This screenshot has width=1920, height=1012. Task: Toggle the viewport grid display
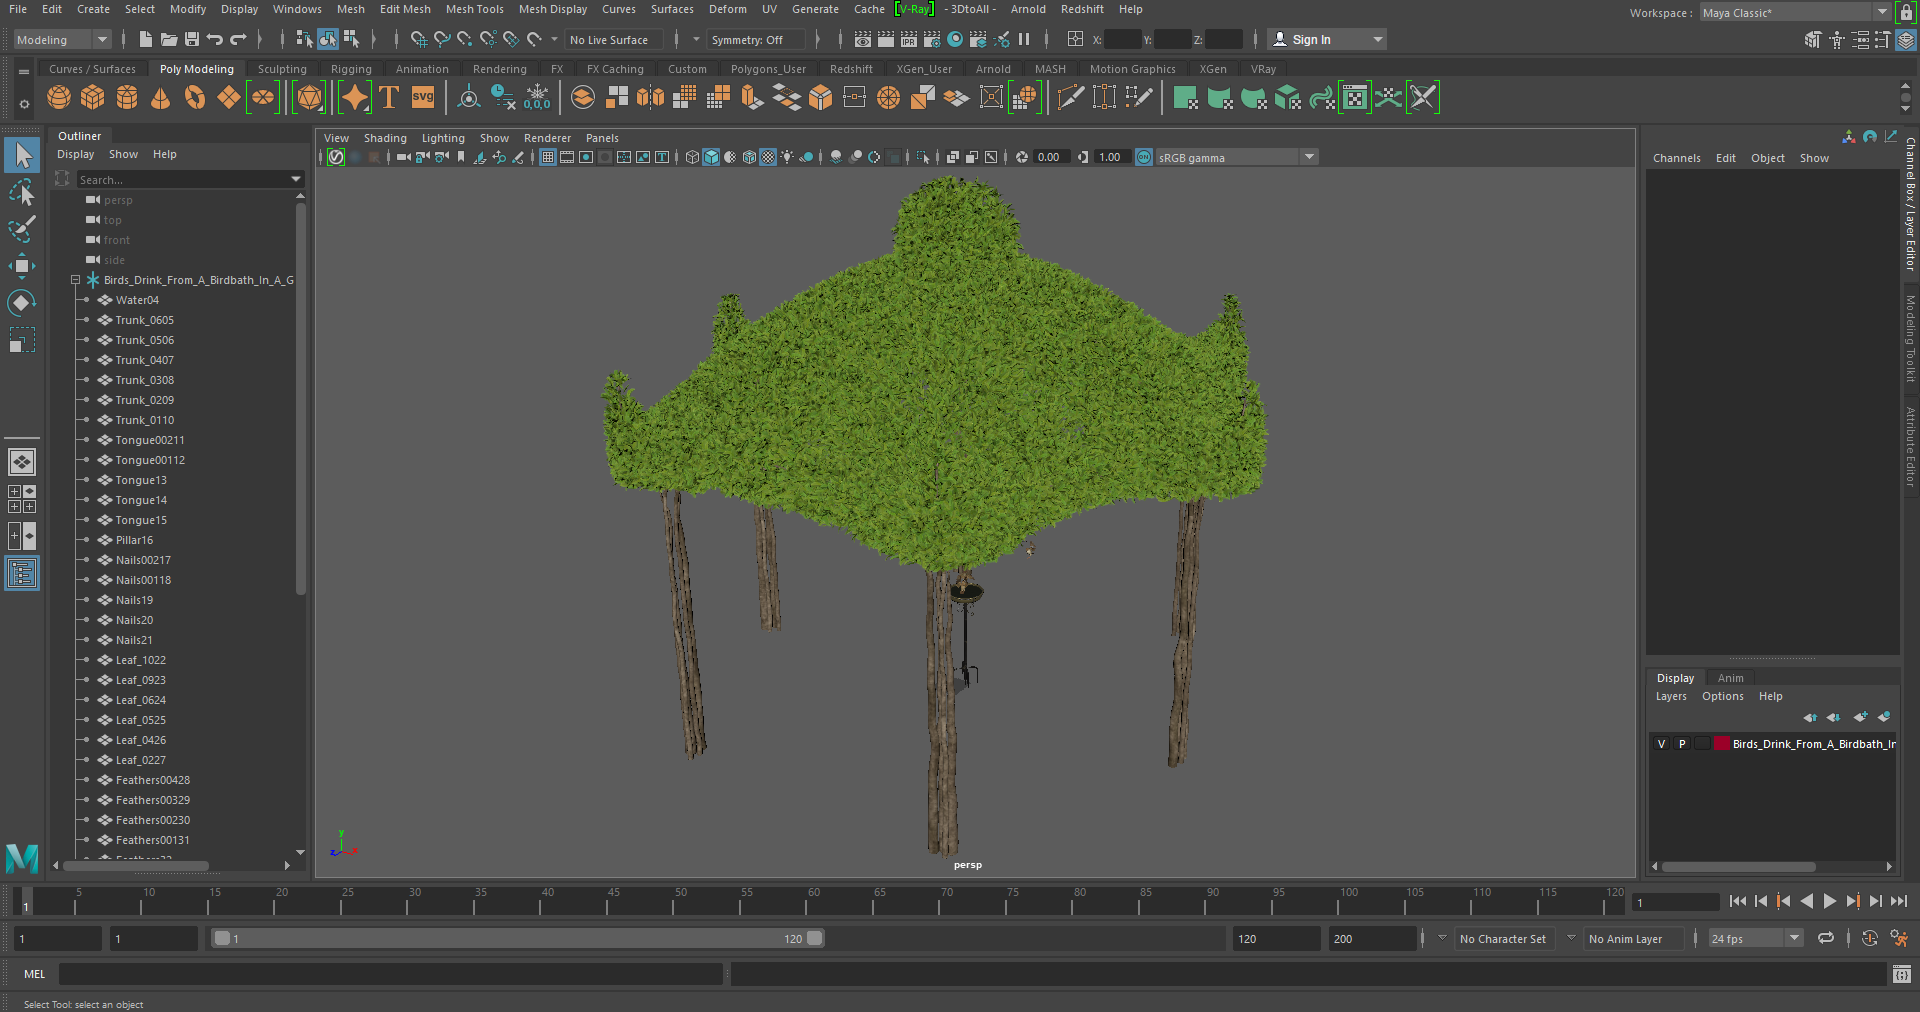pyautogui.click(x=548, y=157)
